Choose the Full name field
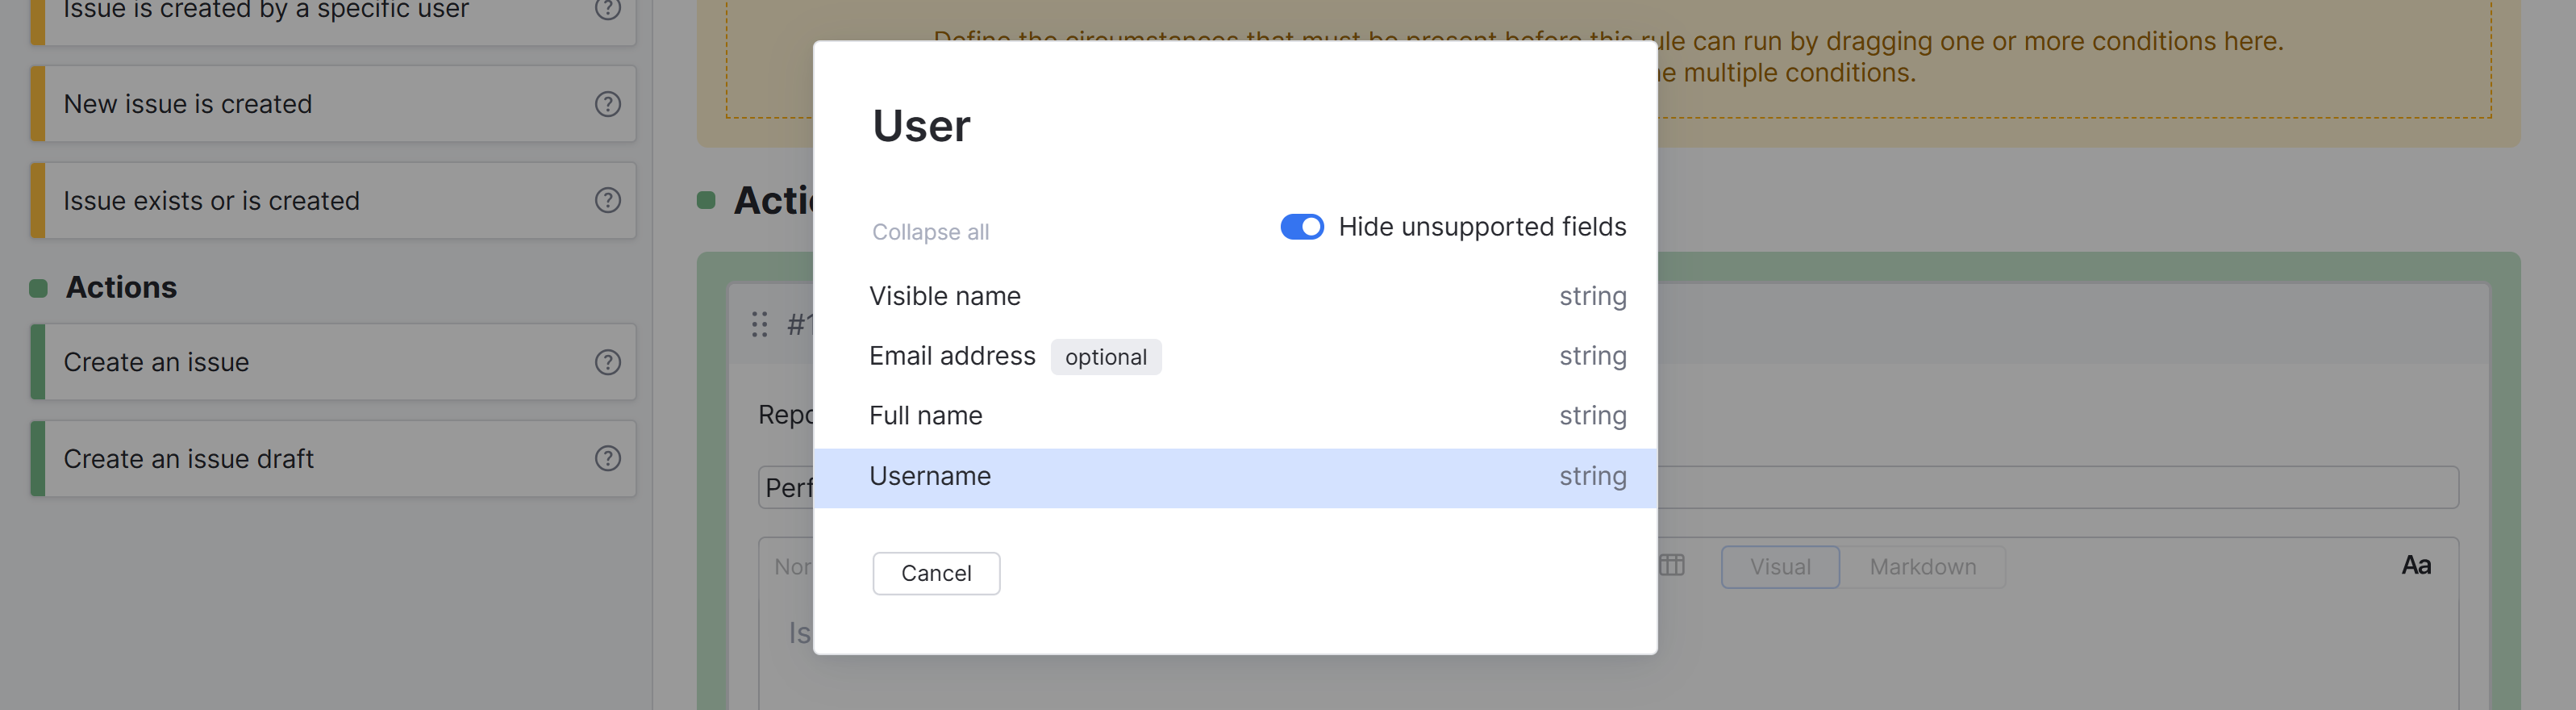This screenshot has width=2576, height=710. (x=925, y=416)
